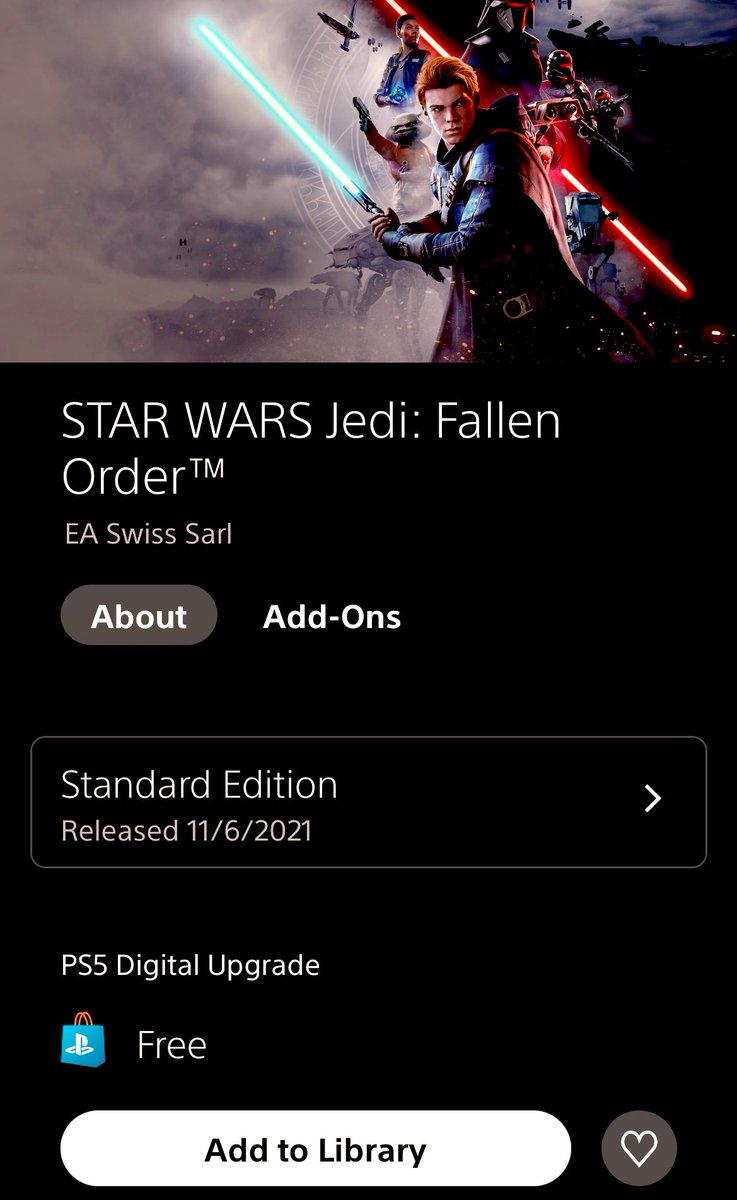Open the EA Swiss Sarl publisher link
This screenshot has height=1200, width=737.
[x=148, y=533]
